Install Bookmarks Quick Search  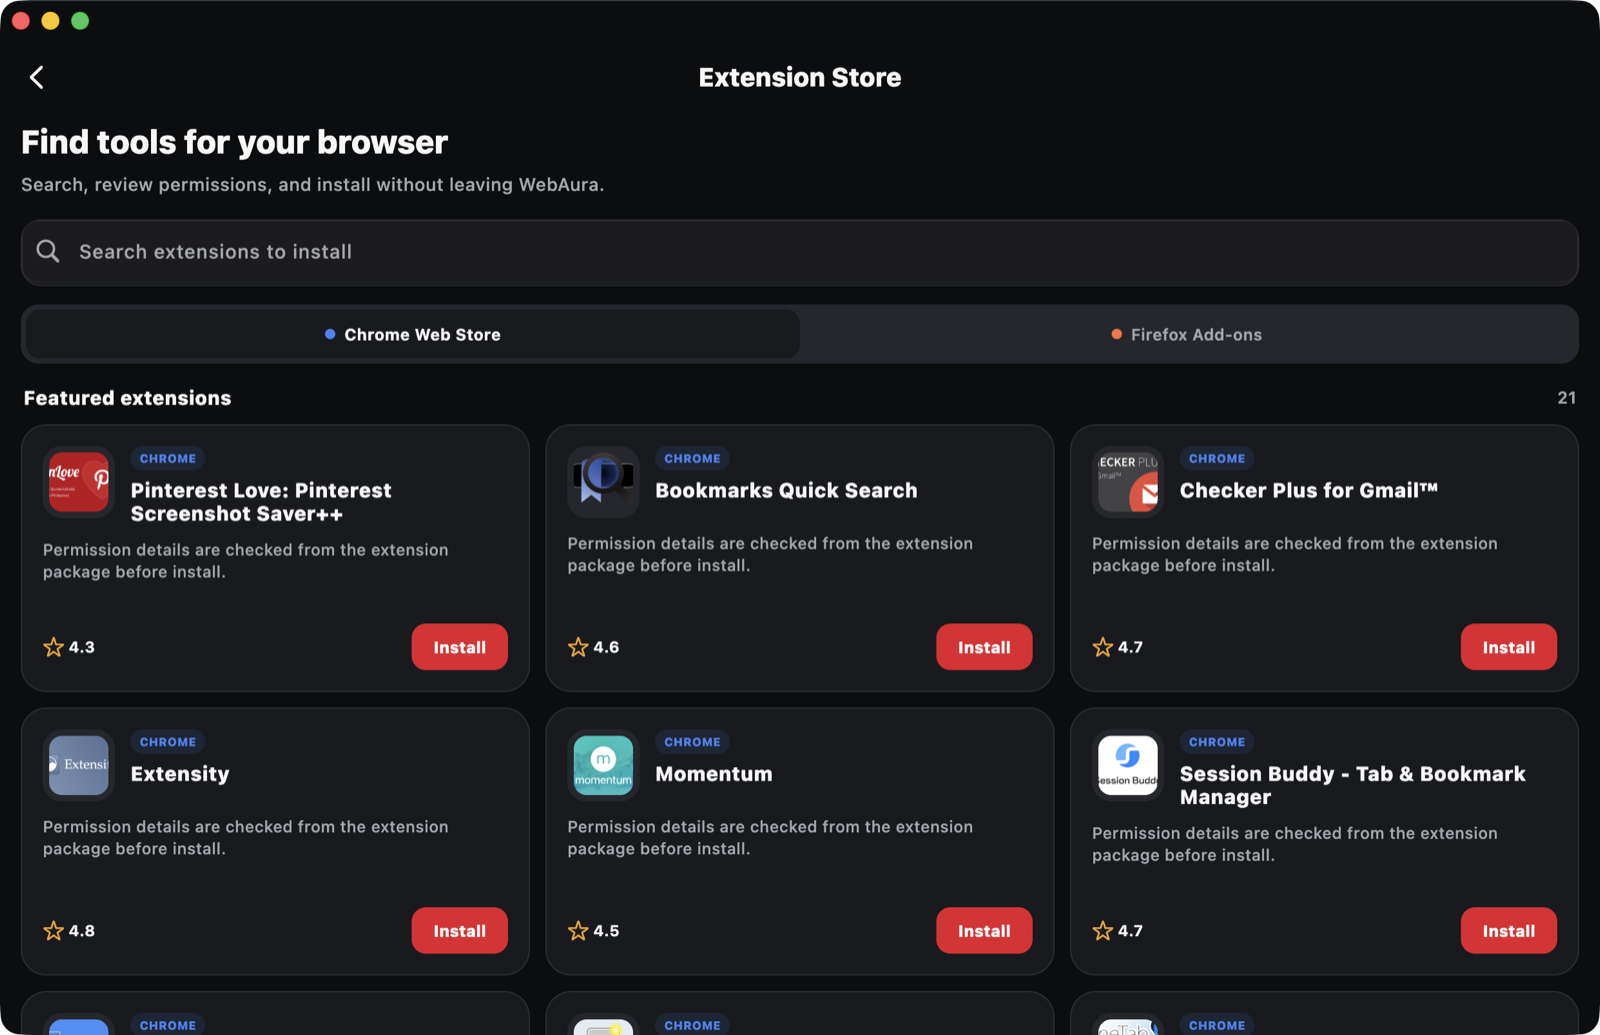click(984, 647)
